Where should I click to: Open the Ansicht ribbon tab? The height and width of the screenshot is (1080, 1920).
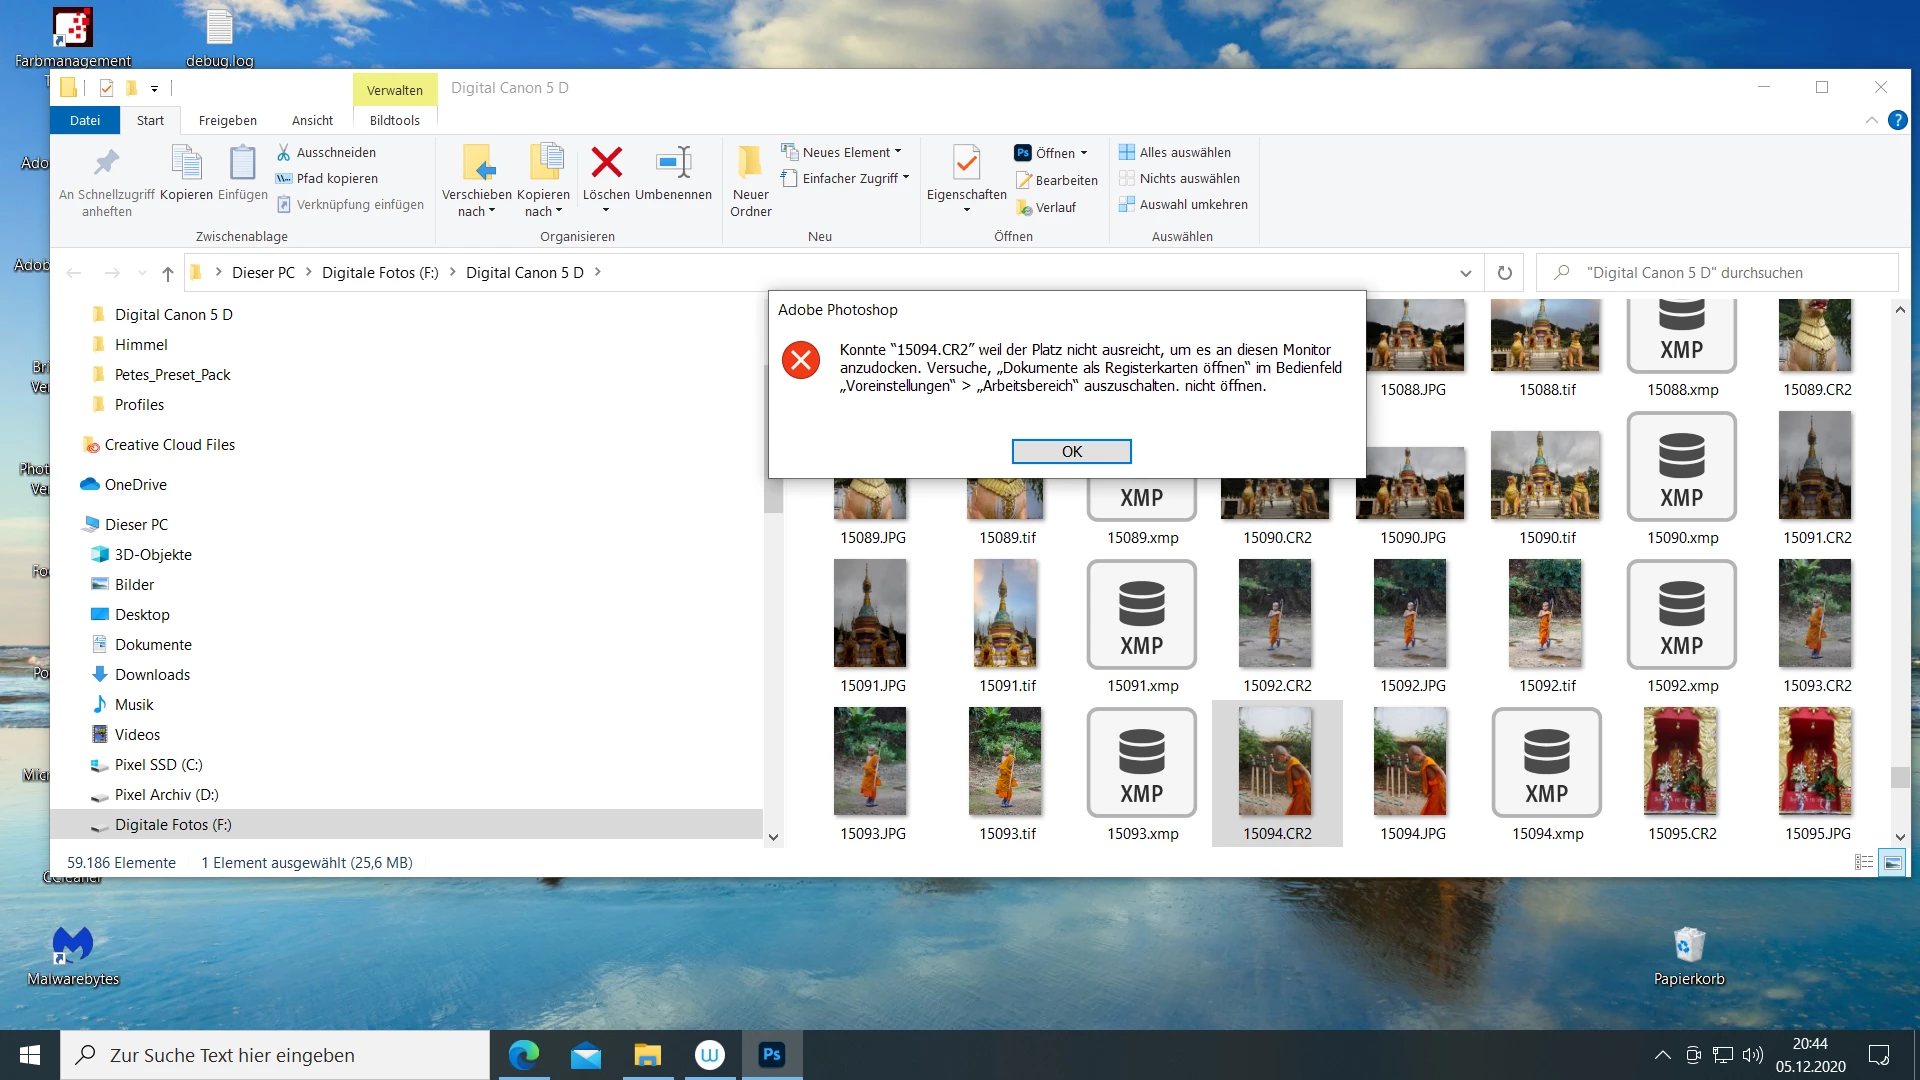312,120
